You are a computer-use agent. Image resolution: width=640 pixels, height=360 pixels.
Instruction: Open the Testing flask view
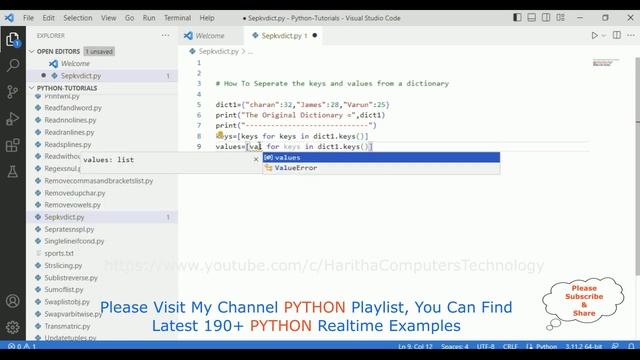(13, 171)
